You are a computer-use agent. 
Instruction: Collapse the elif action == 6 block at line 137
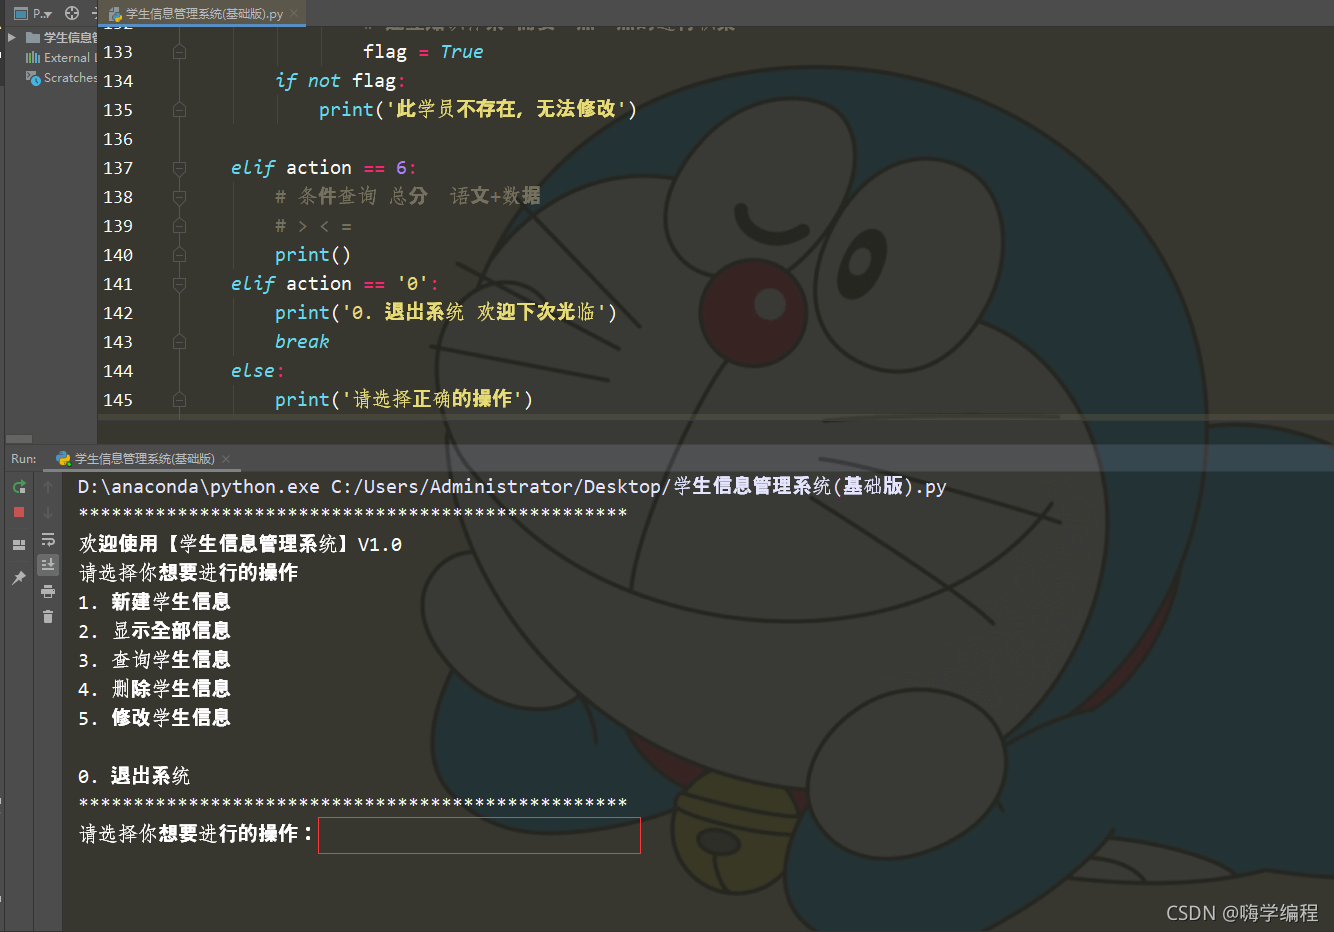[179, 168]
